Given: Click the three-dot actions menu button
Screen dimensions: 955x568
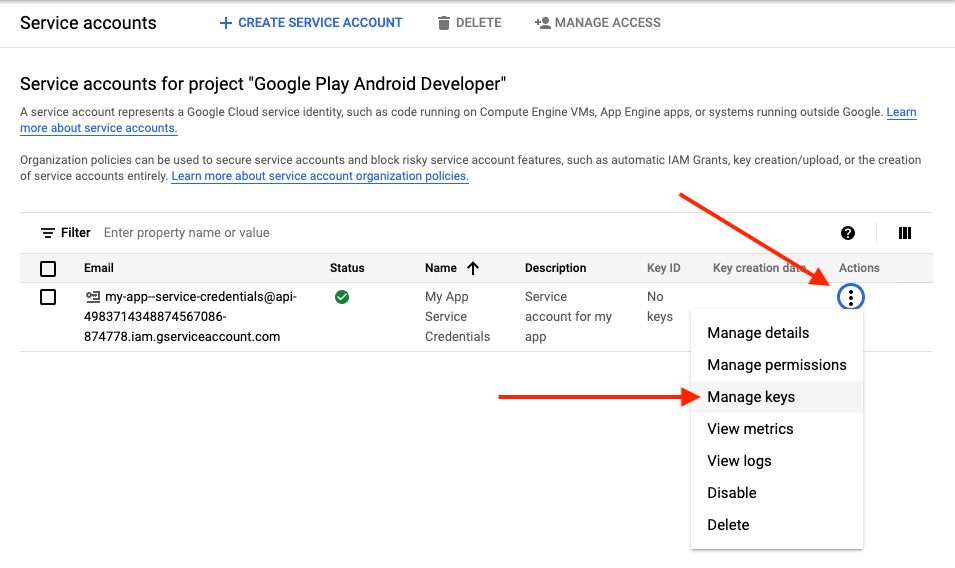Looking at the screenshot, I should click(x=850, y=297).
